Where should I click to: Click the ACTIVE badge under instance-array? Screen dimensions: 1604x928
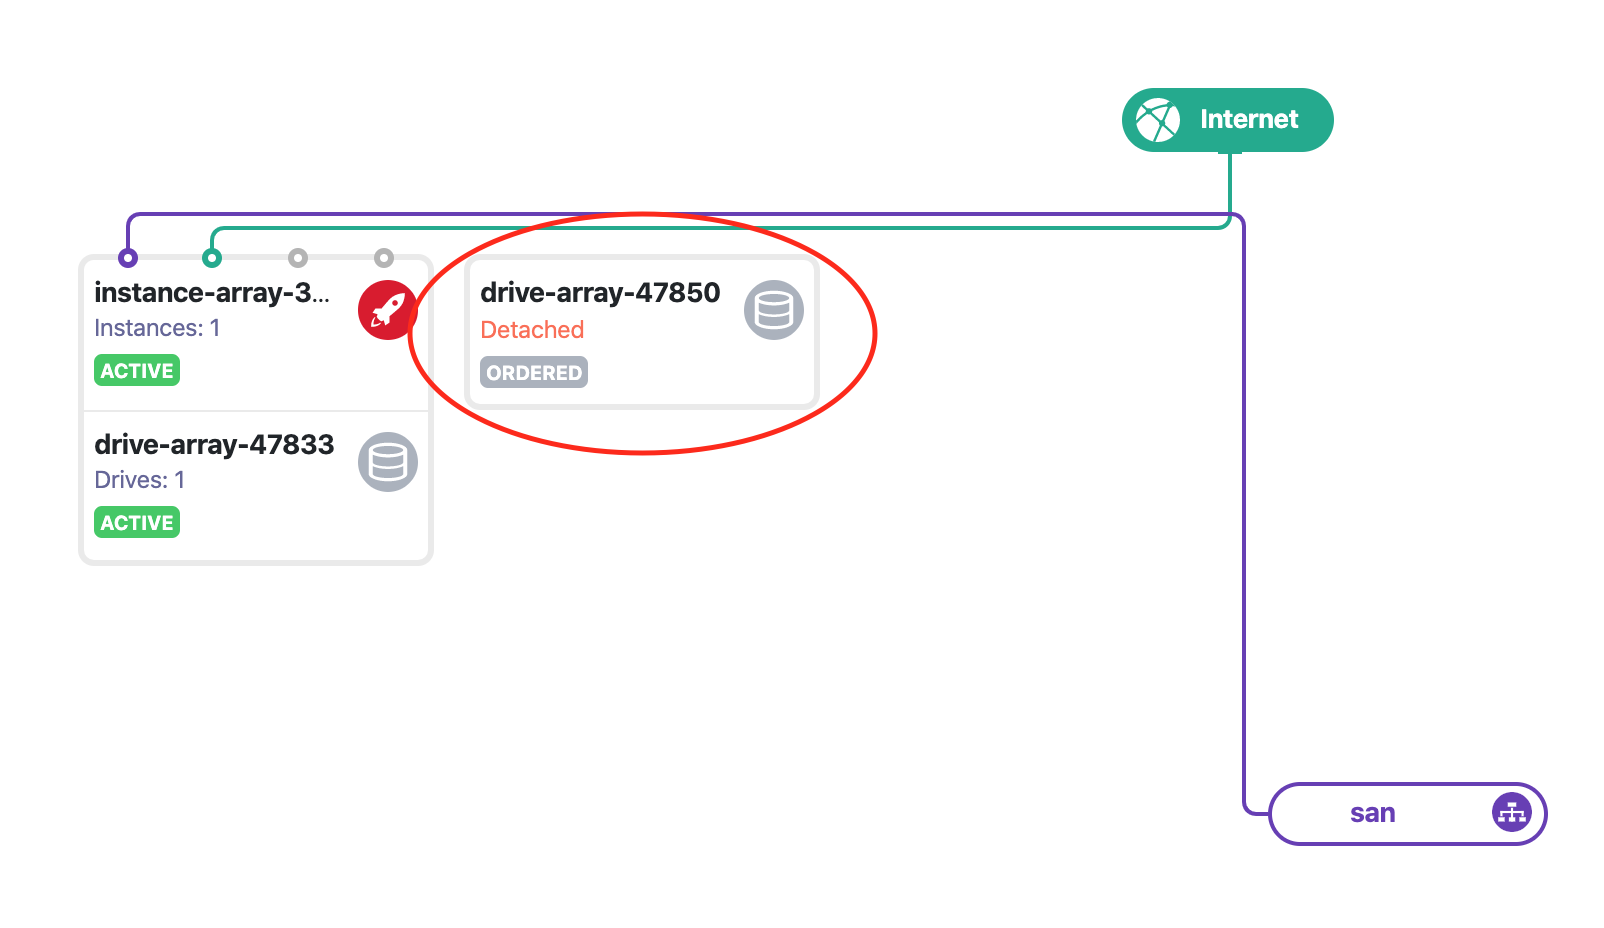tap(137, 371)
